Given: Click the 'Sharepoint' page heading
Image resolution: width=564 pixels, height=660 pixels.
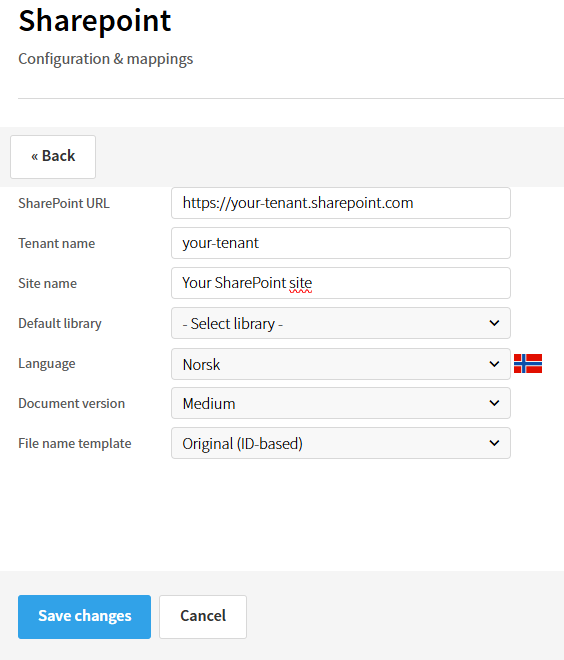Looking at the screenshot, I should click(x=95, y=21).
